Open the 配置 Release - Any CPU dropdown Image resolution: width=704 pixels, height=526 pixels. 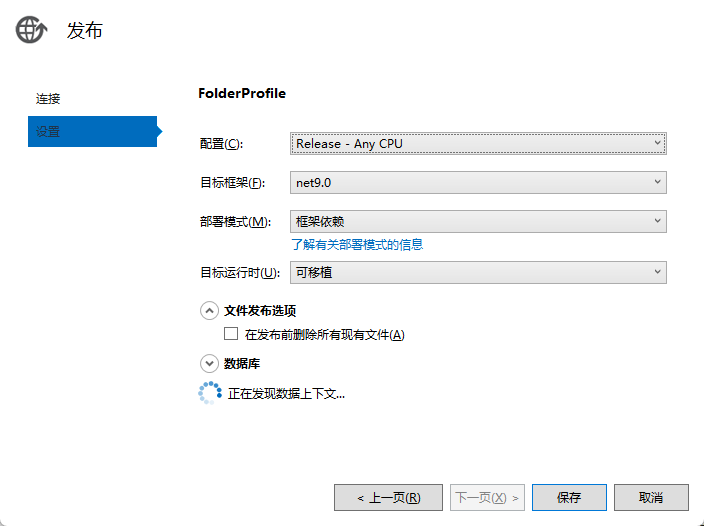478,144
